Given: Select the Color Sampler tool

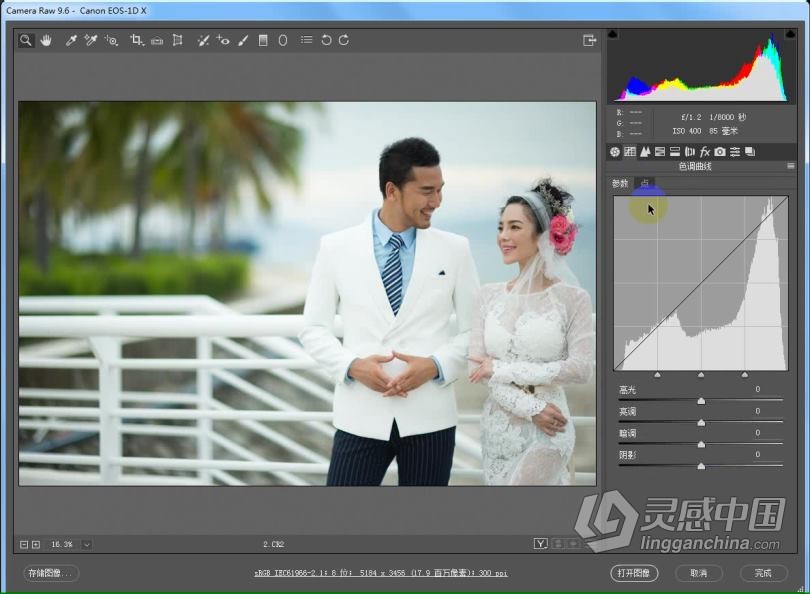Looking at the screenshot, I should click(91, 40).
